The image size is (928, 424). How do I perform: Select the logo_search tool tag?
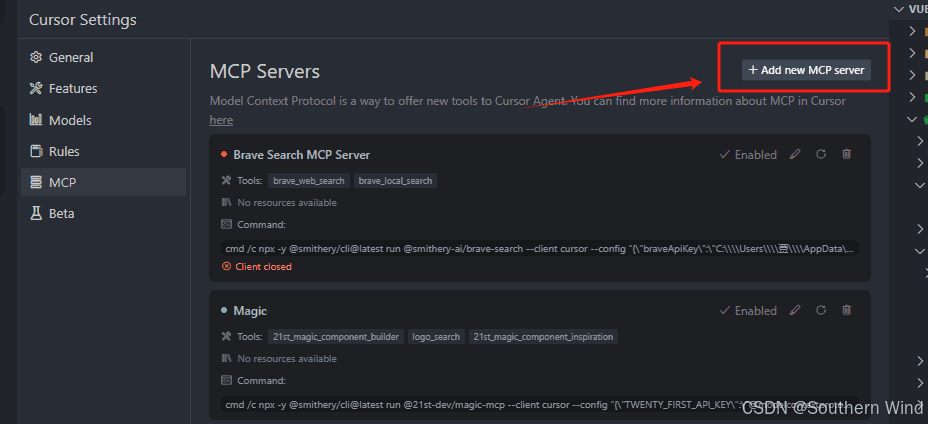pos(436,336)
